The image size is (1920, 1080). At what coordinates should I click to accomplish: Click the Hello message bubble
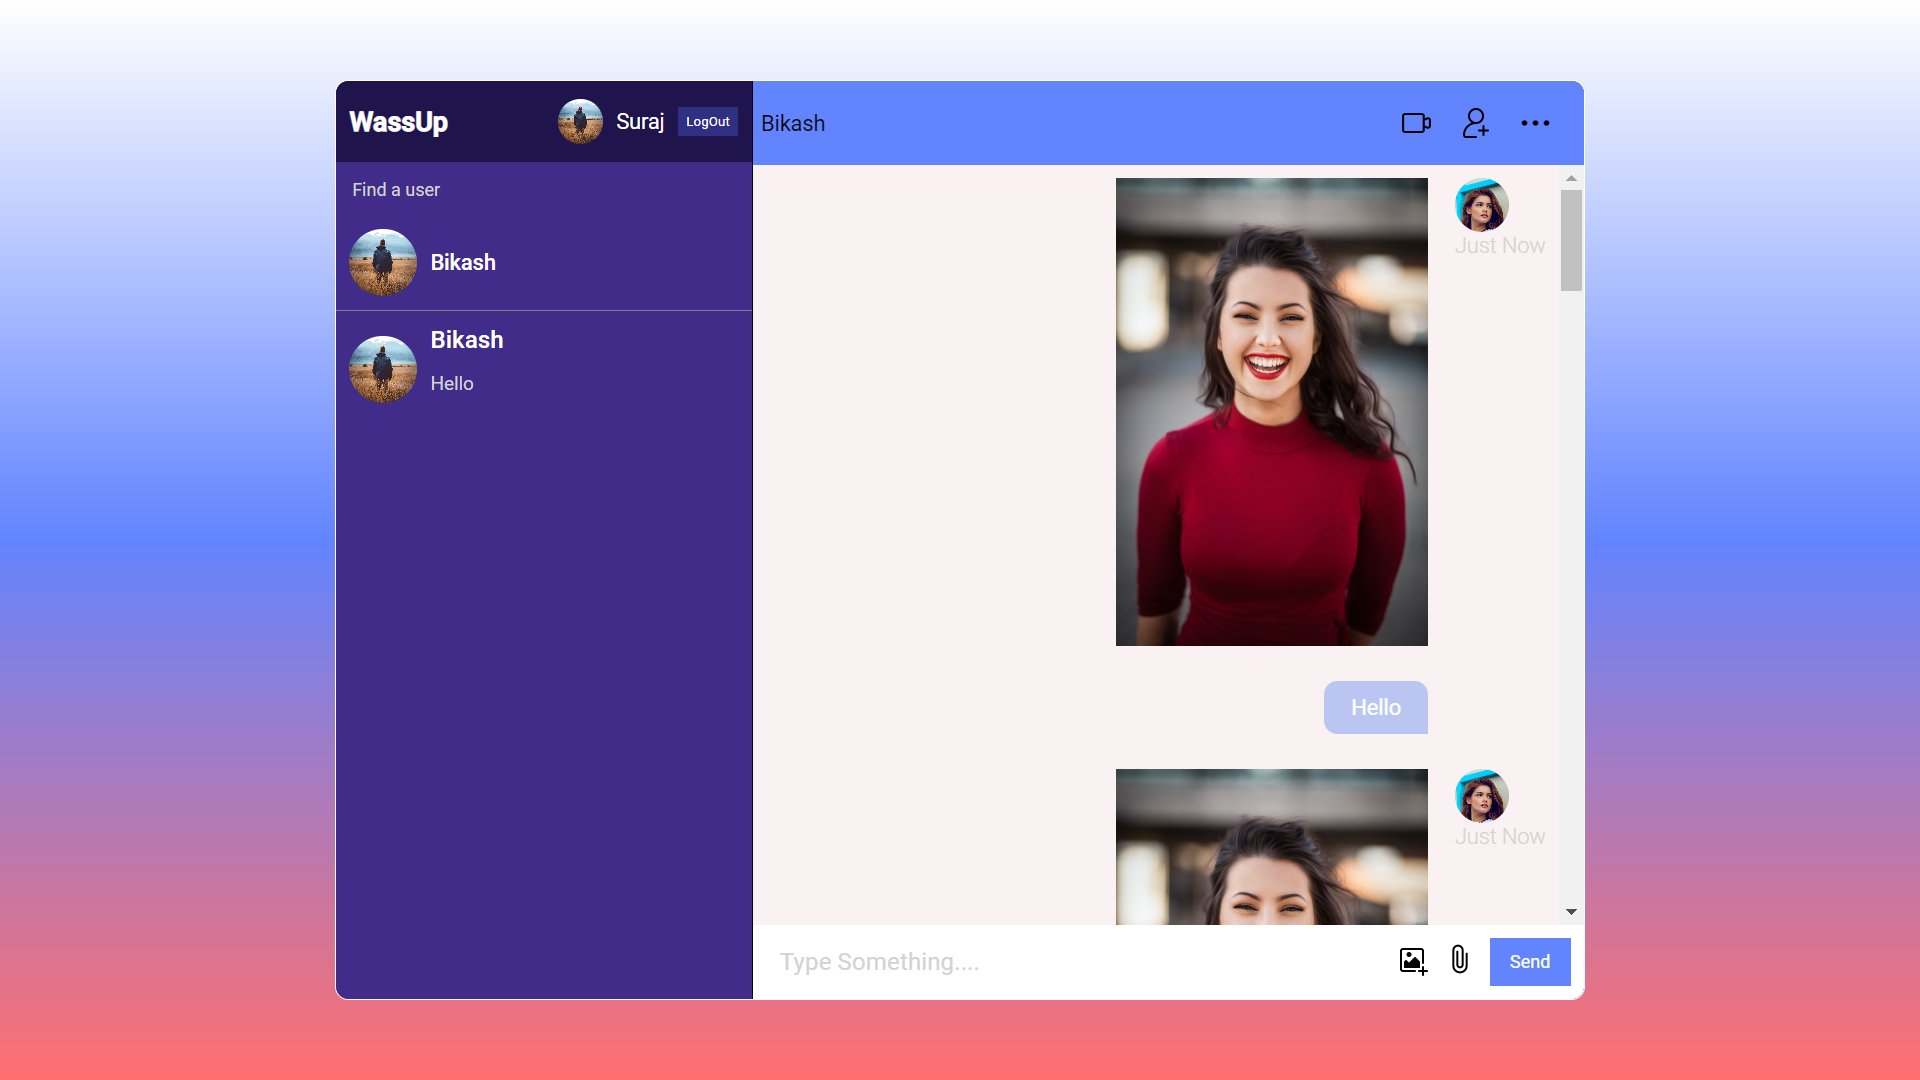click(x=1375, y=708)
